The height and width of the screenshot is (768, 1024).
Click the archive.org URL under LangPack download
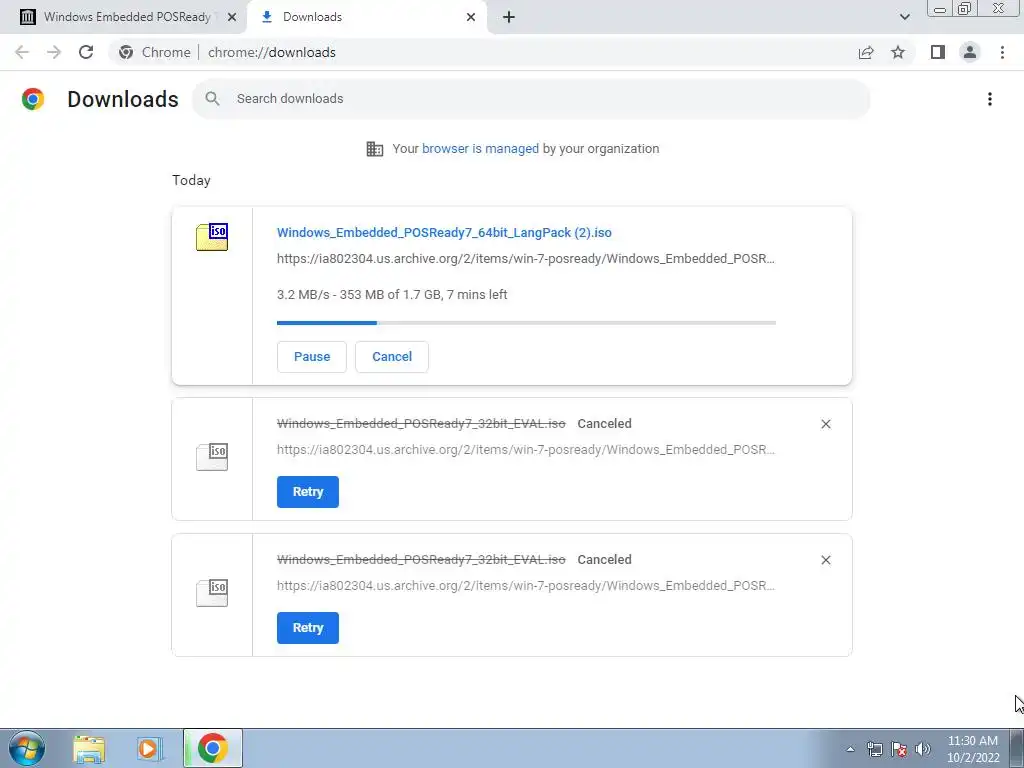click(526, 259)
